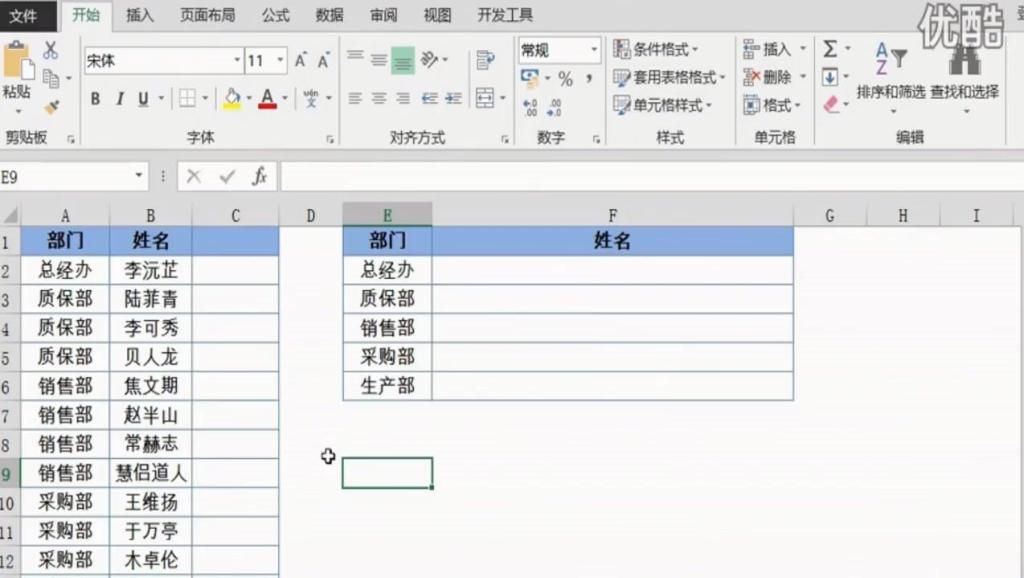Click the accounting number format icon
Image resolution: width=1024 pixels, height=578 pixels.
pyautogui.click(x=530, y=79)
